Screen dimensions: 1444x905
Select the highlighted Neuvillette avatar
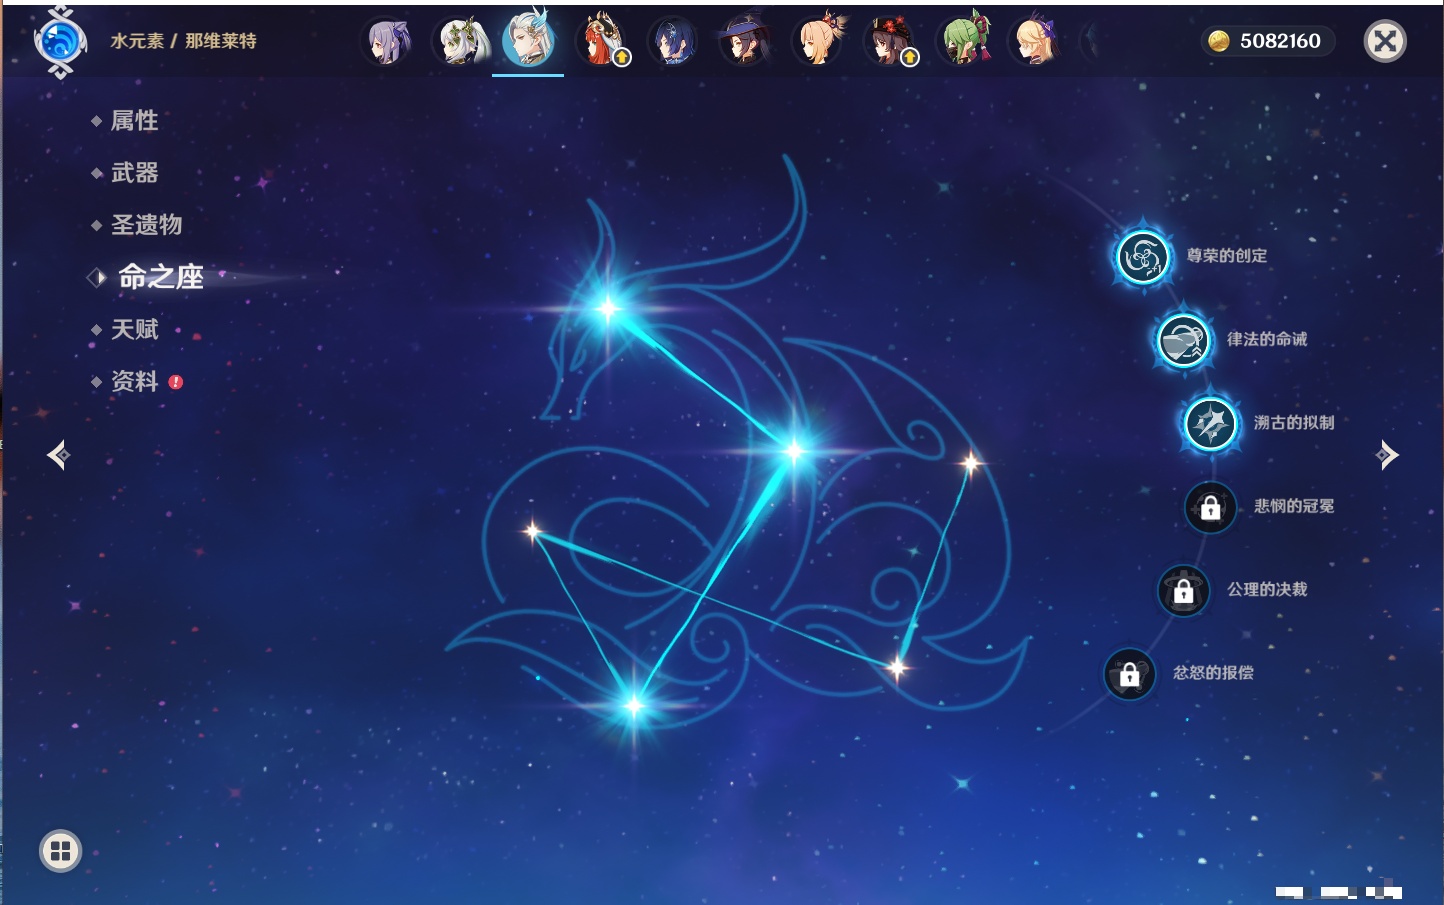coord(529,40)
